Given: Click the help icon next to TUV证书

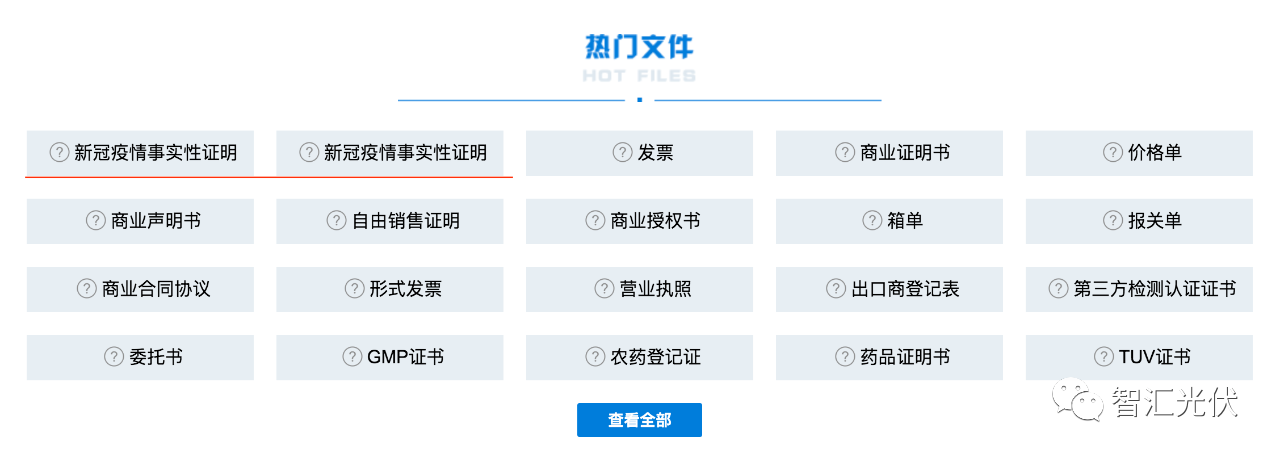Looking at the screenshot, I should (x=1104, y=357).
